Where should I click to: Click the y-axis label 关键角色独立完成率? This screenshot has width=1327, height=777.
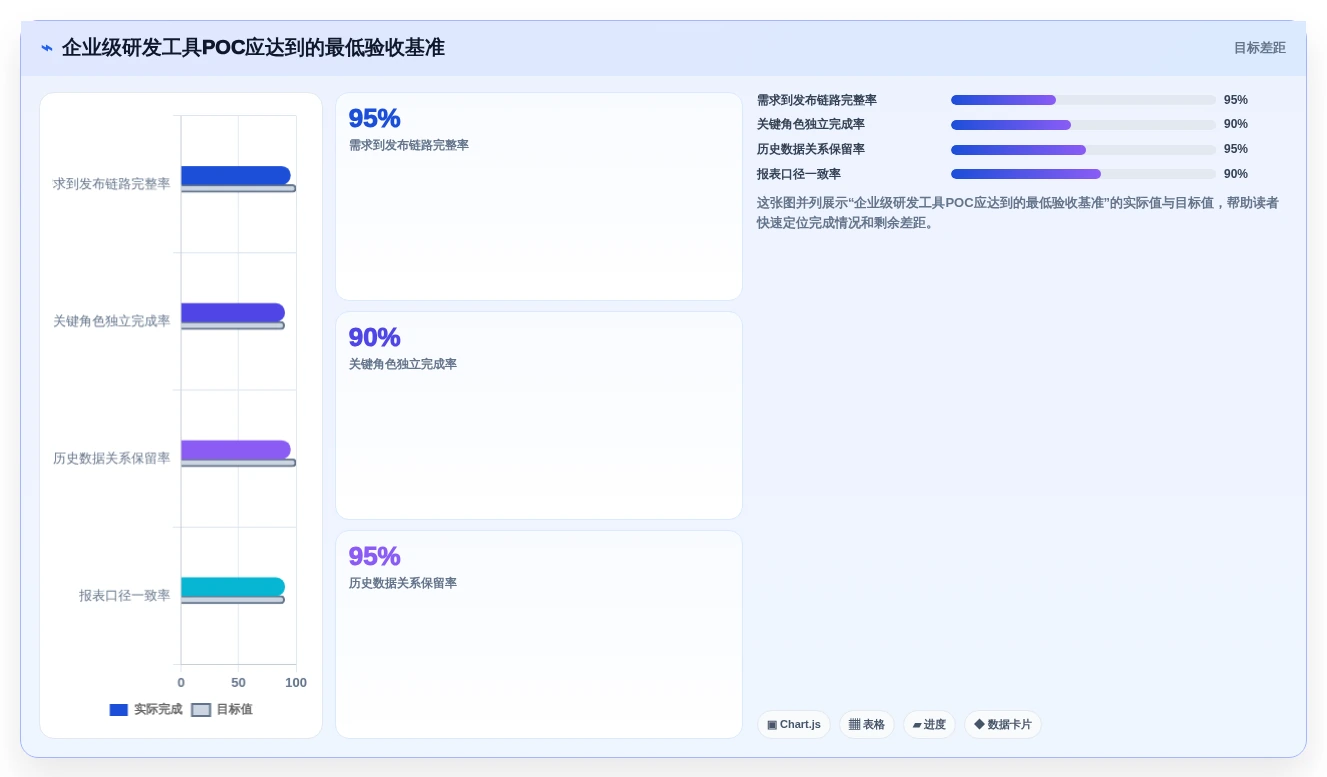111,321
